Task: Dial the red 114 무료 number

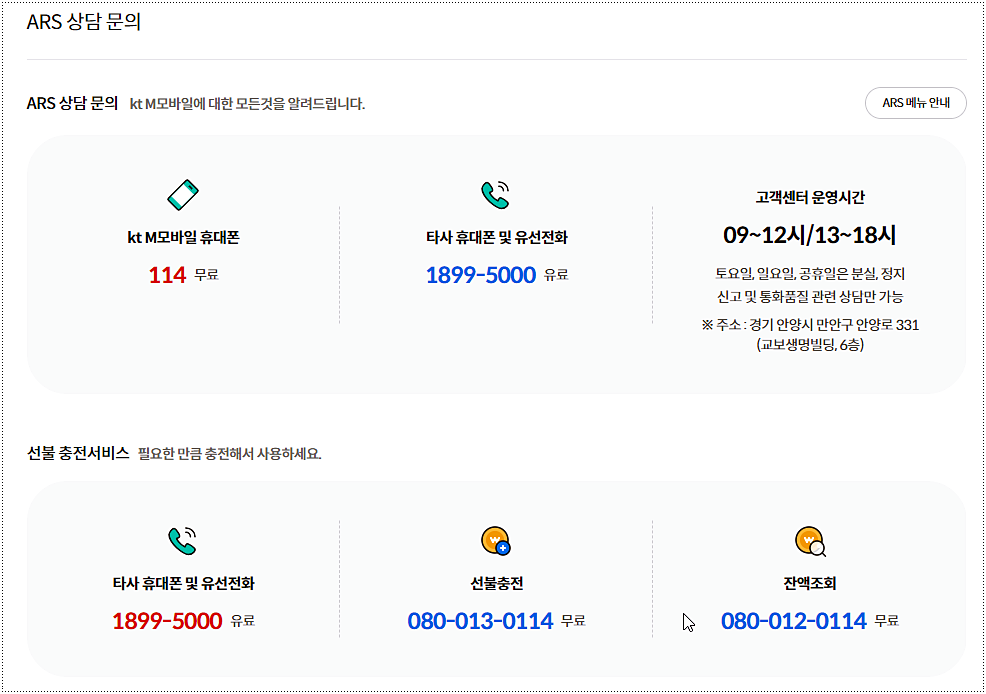Action: 168,275
